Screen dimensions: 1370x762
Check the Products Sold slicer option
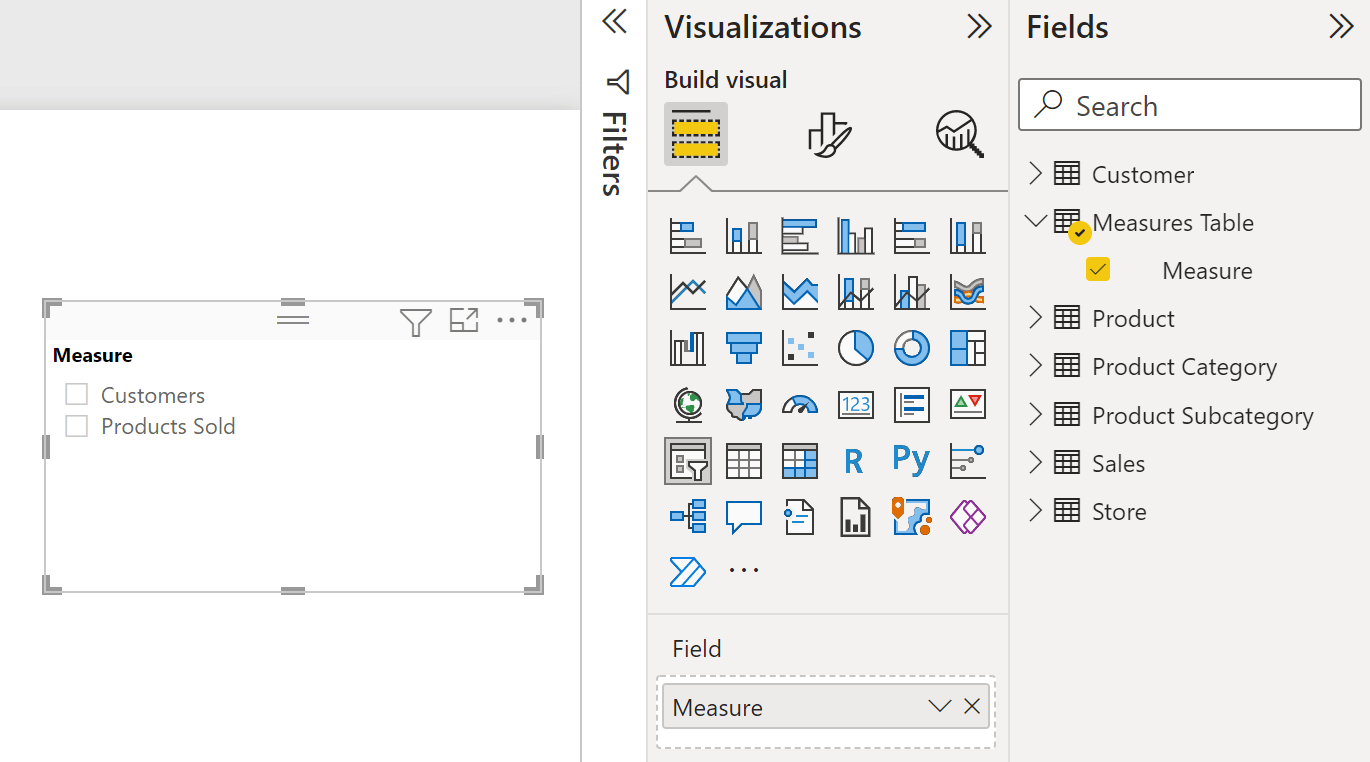pyautogui.click(x=77, y=425)
